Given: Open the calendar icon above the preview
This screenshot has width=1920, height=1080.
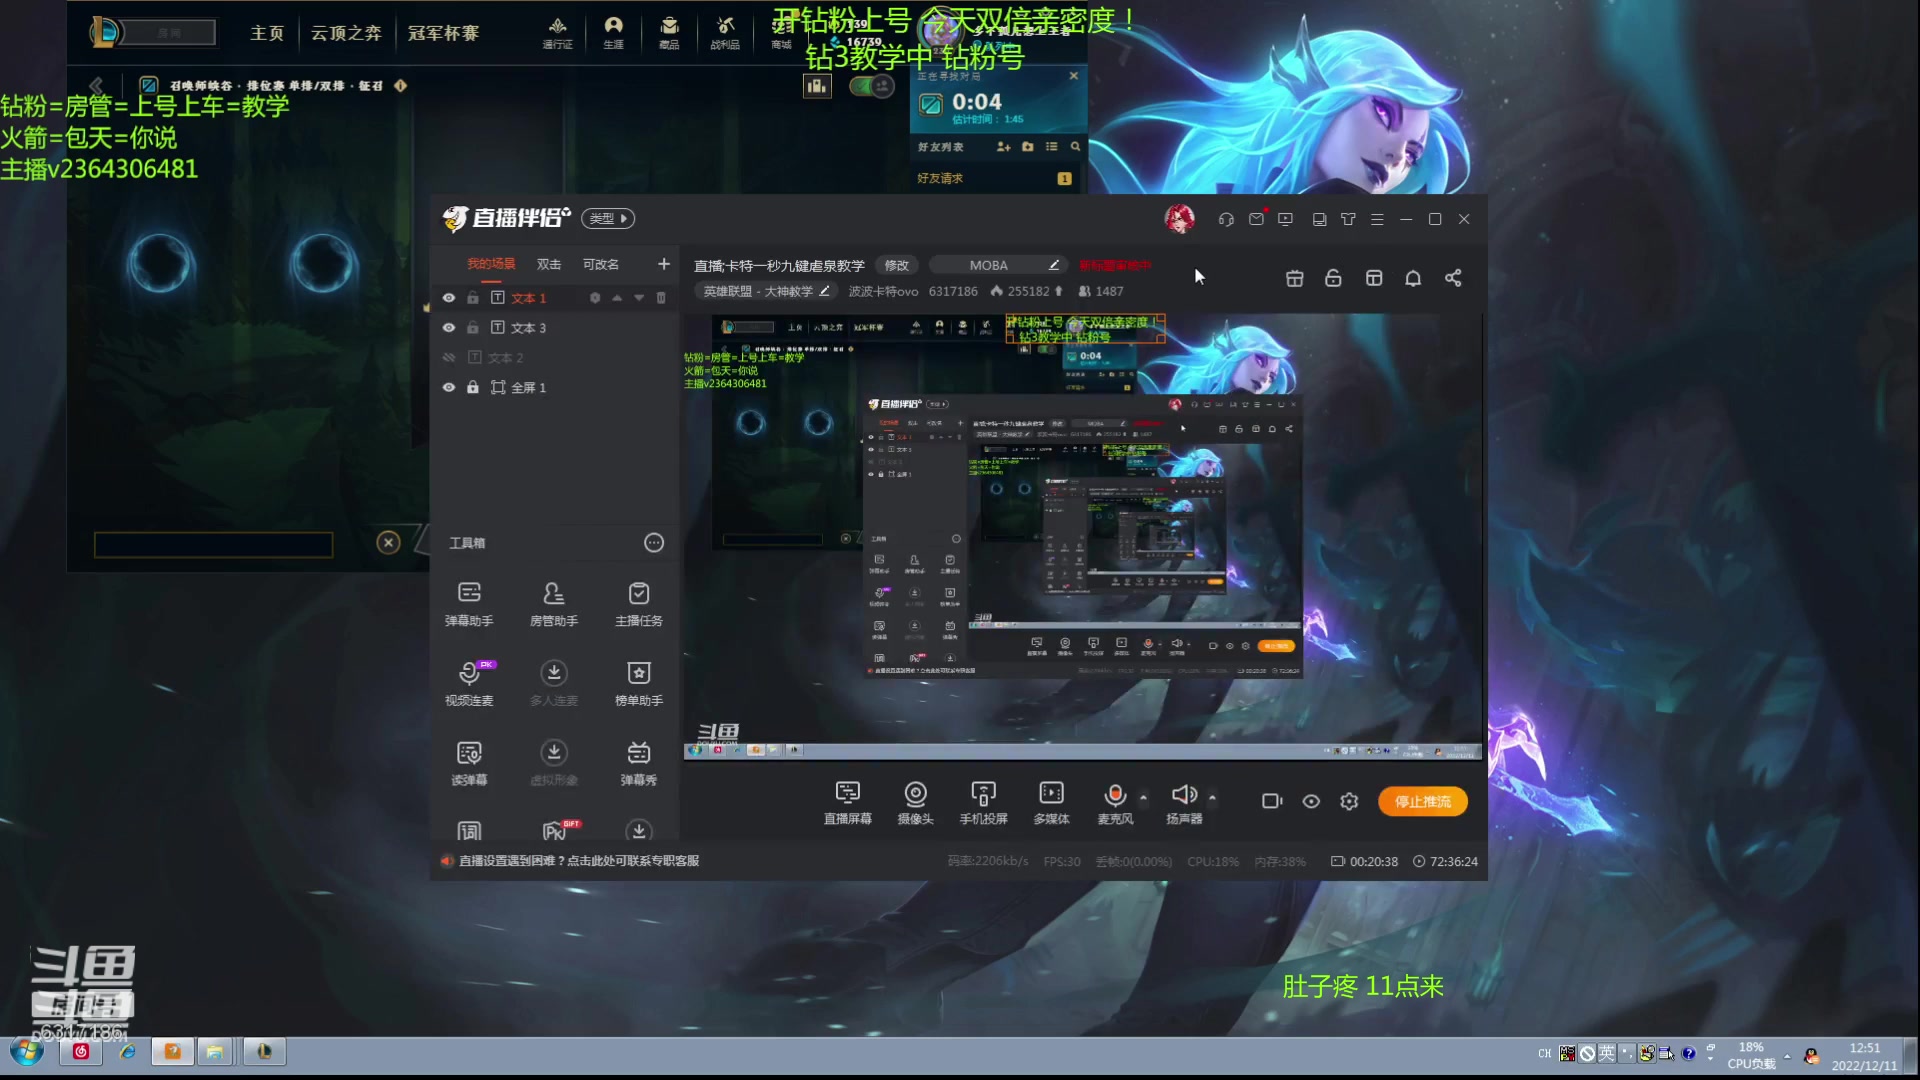Looking at the screenshot, I should (x=1294, y=278).
